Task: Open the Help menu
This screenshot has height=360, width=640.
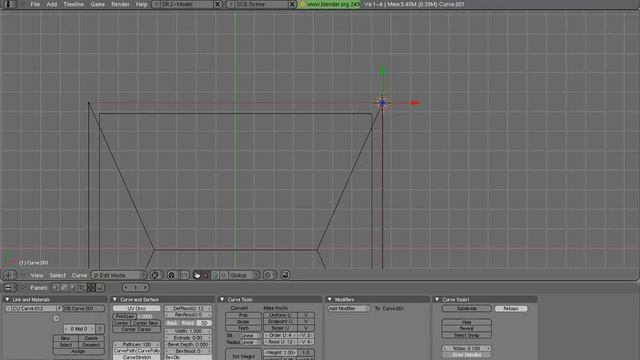Action: [x=141, y=4]
